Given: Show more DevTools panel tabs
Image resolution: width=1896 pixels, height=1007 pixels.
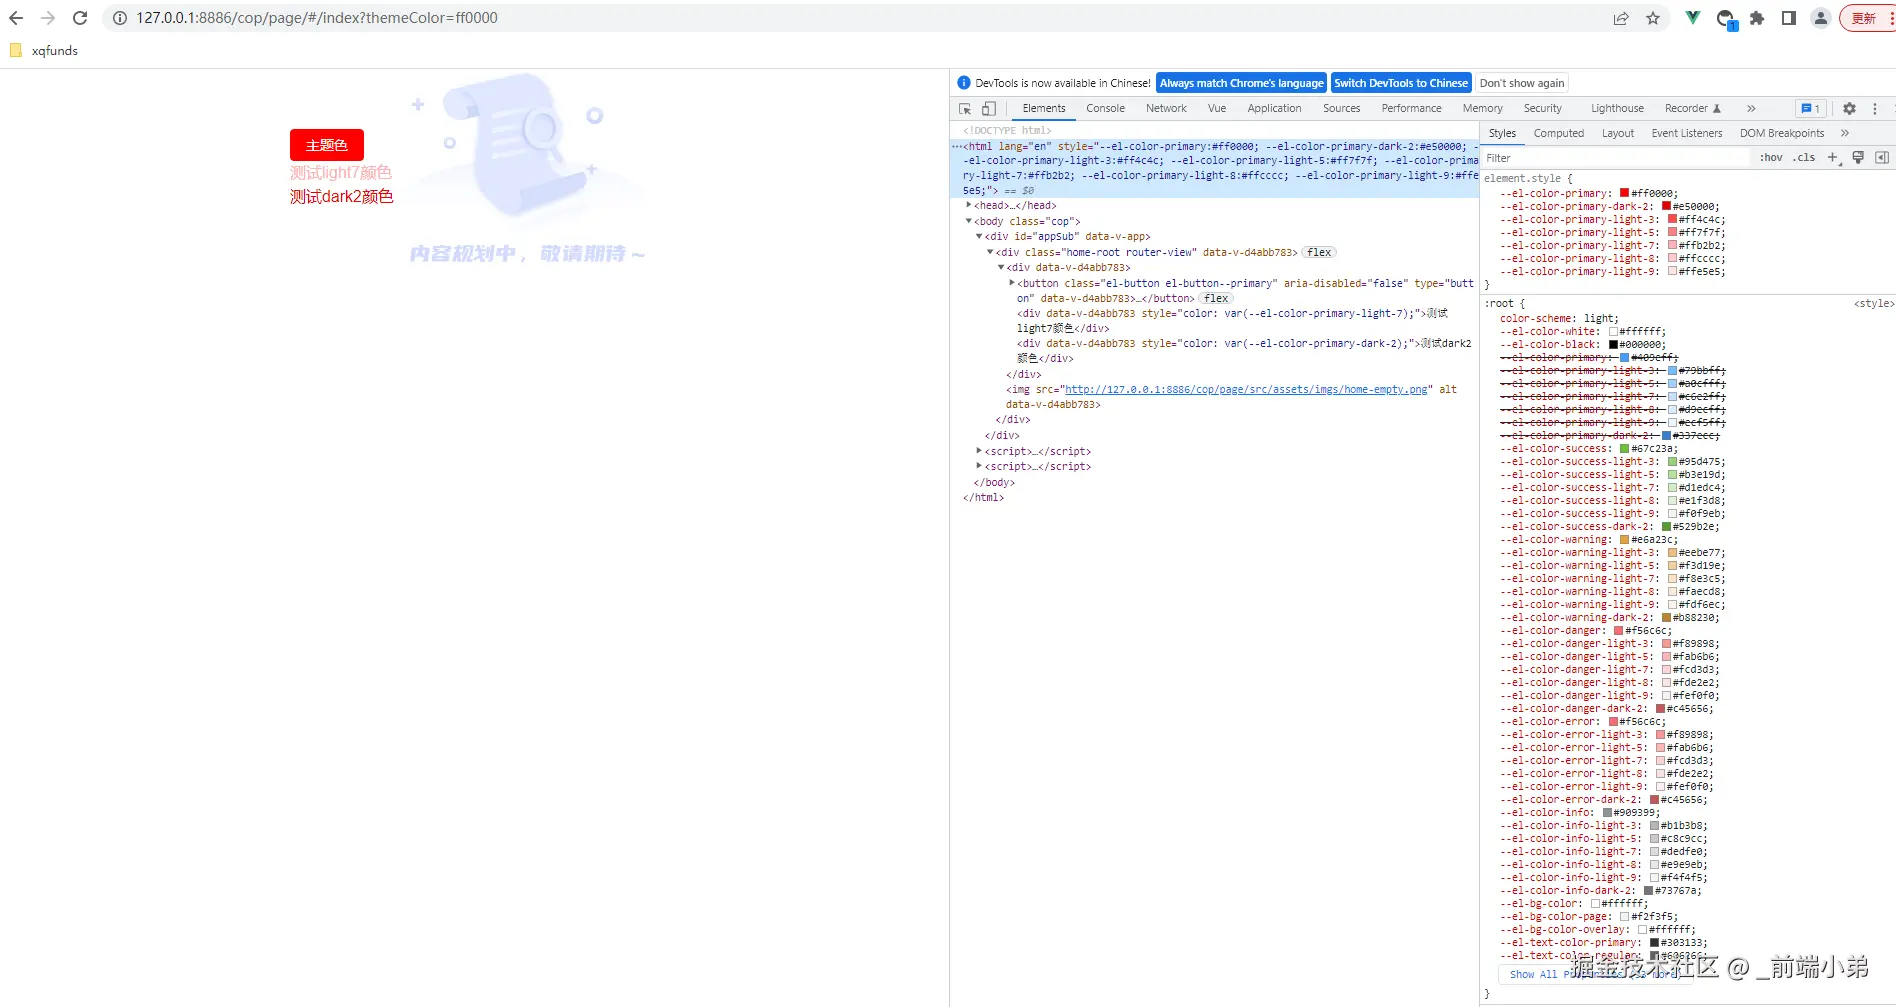Looking at the screenshot, I should [x=1751, y=109].
